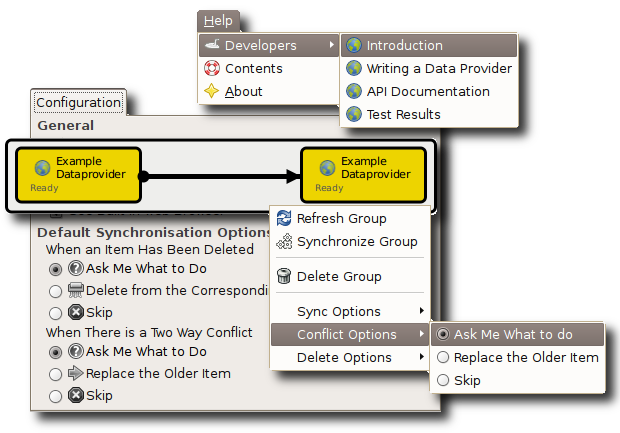Open the Delete Options submenu
Screen dimensions: 620x433
350,357
